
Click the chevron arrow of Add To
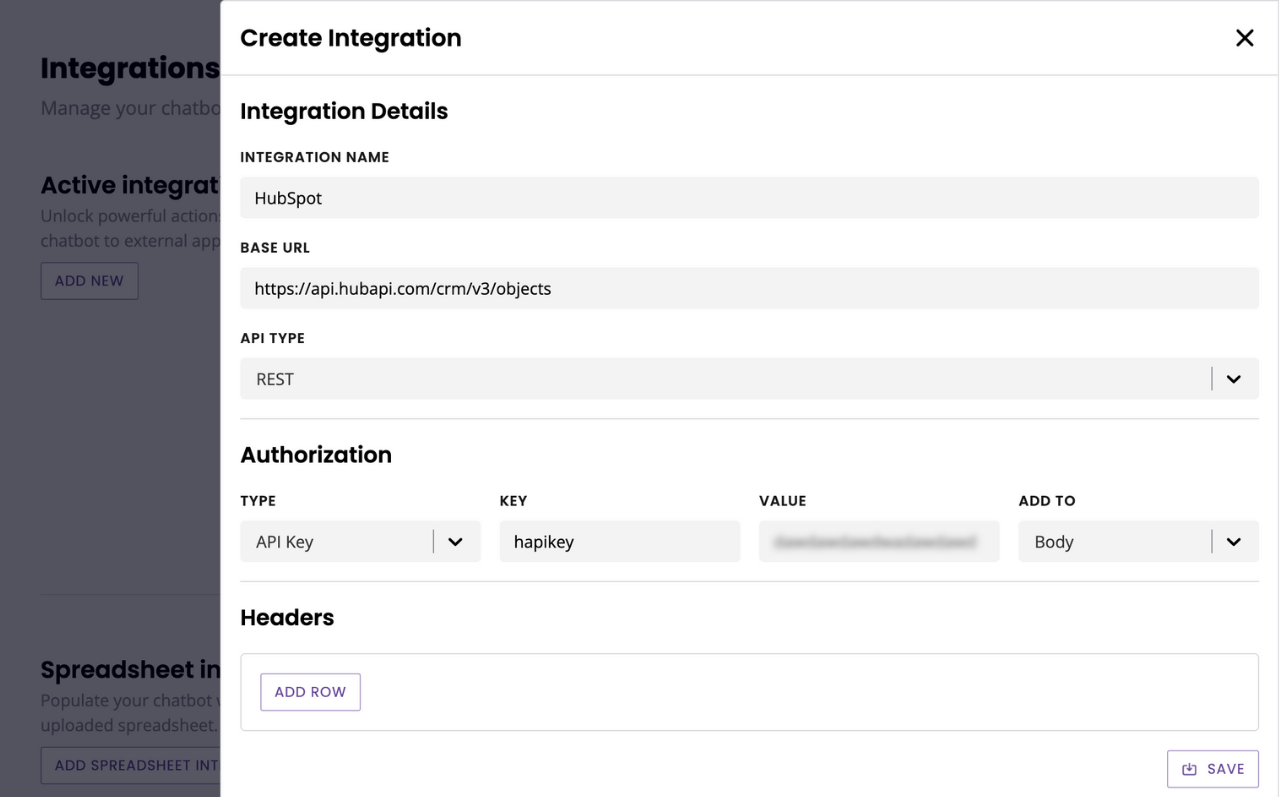[x=1234, y=542]
